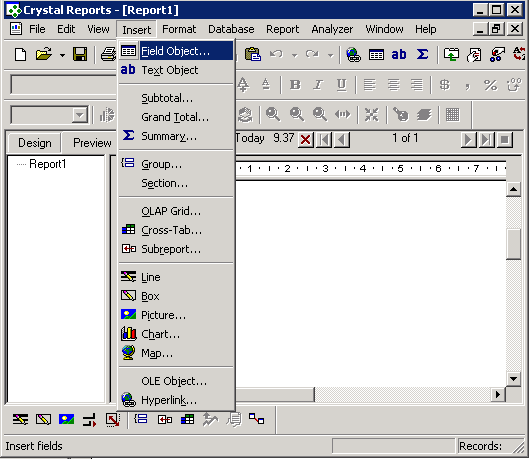Viewport: 529px width, 459px height.
Task: Go to first page button
Action: coord(325,139)
